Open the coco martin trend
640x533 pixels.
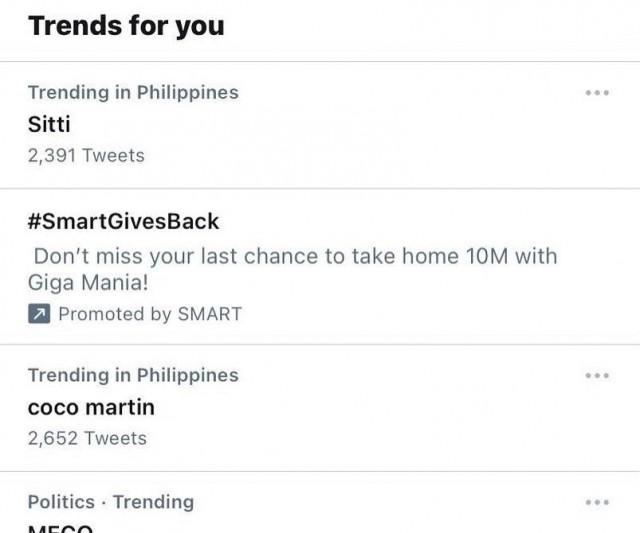tap(91, 407)
